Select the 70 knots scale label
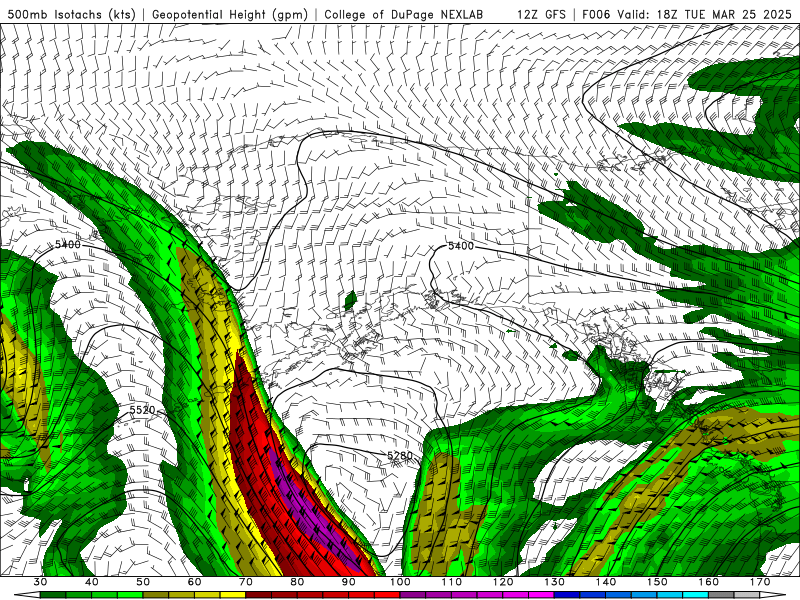Screen dimensions: 800x600 tap(246, 582)
